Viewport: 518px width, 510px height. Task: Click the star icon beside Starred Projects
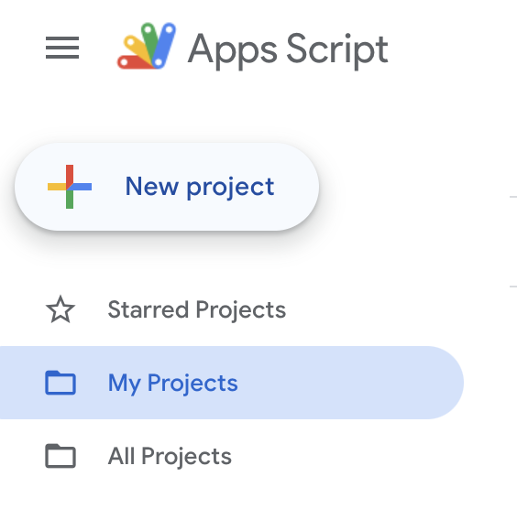tap(60, 309)
